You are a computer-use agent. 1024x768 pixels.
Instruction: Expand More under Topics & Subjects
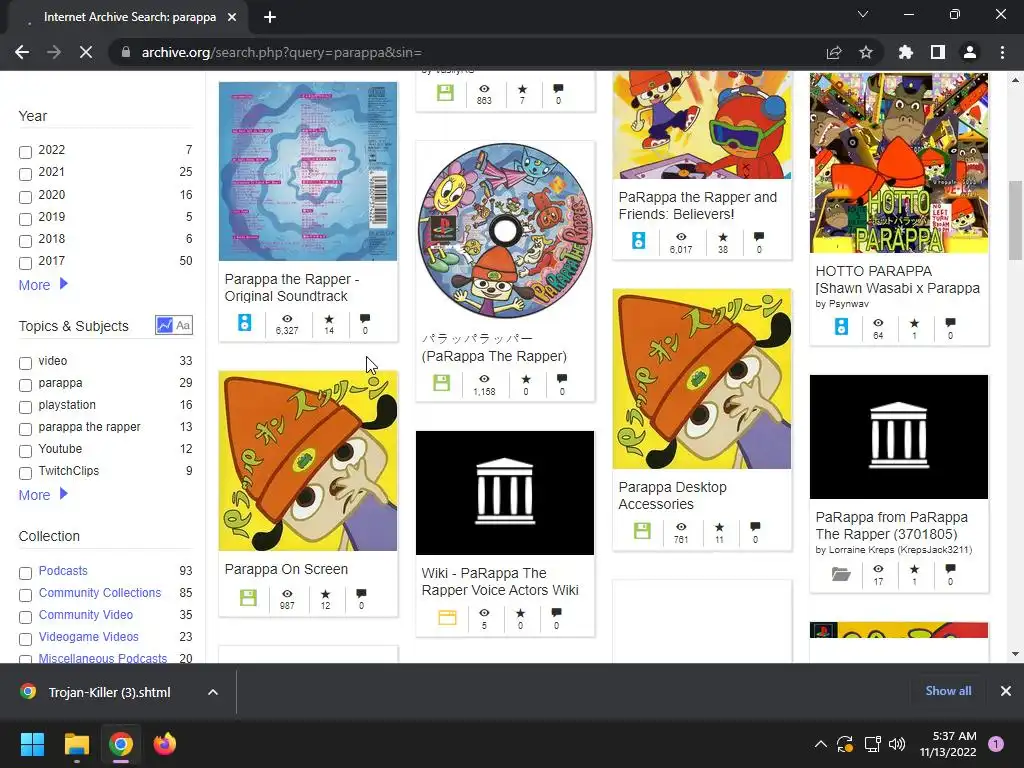(43, 494)
